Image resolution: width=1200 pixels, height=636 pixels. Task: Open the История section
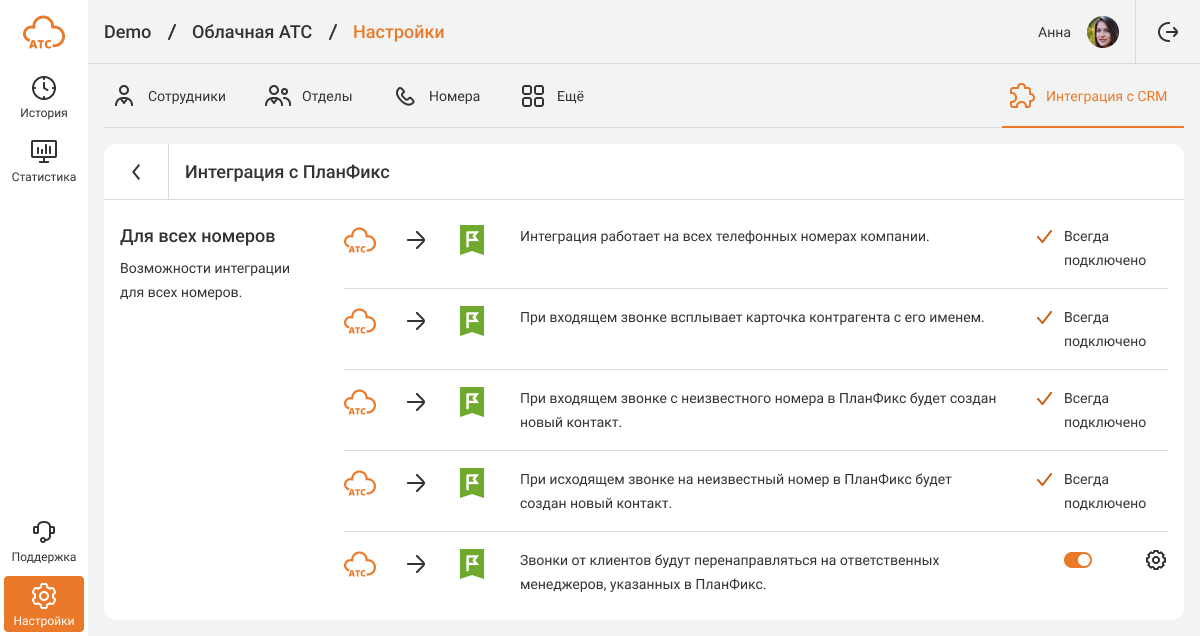click(44, 98)
